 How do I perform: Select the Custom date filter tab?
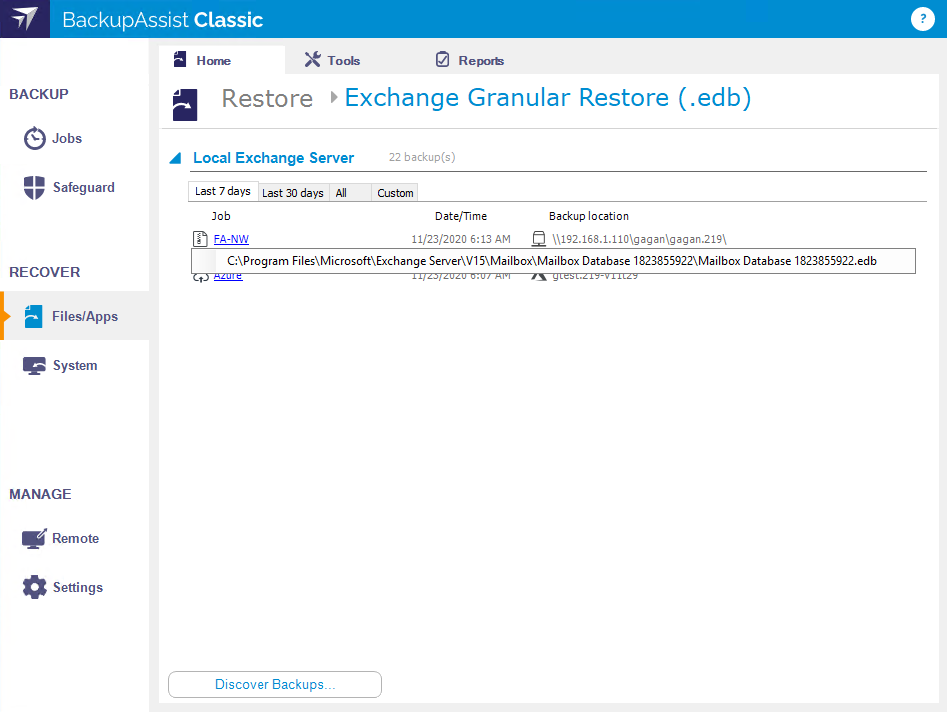coord(395,193)
